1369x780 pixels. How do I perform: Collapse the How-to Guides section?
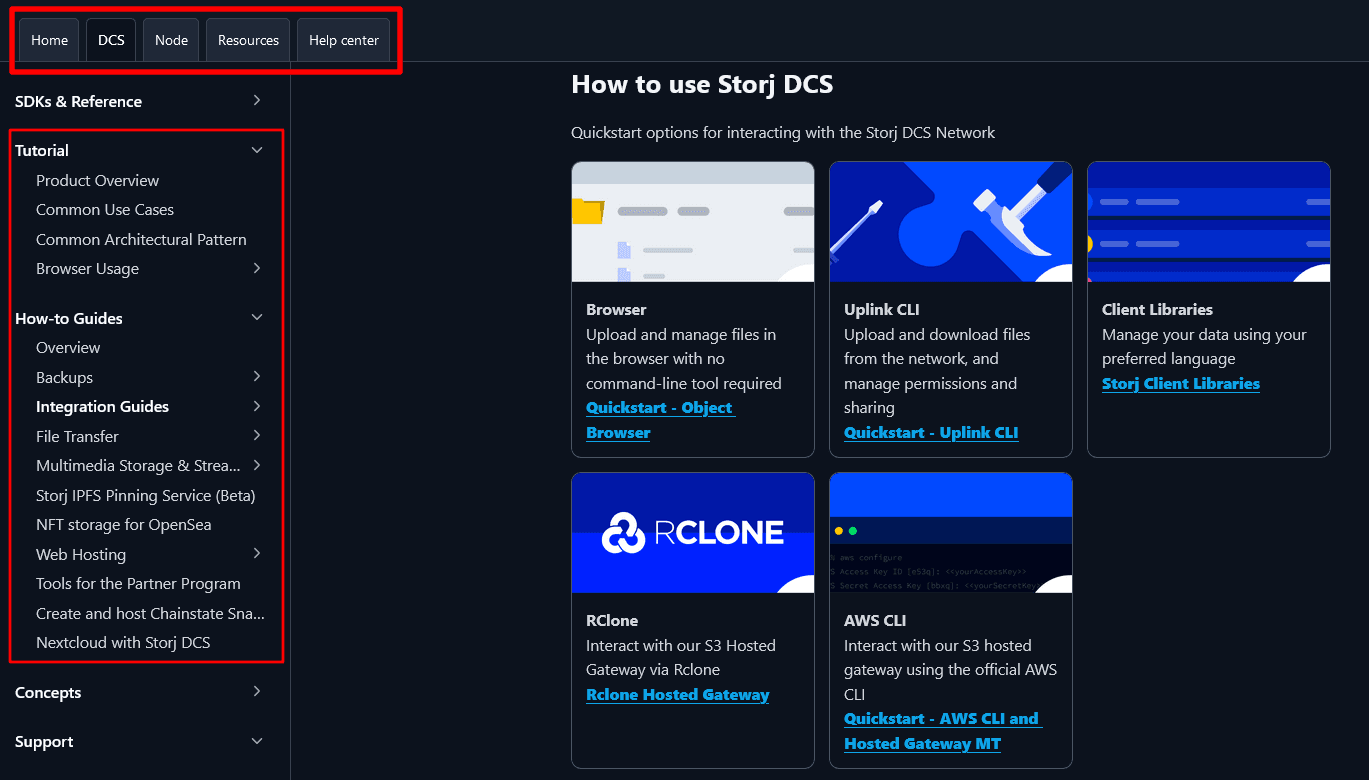tap(257, 318)
